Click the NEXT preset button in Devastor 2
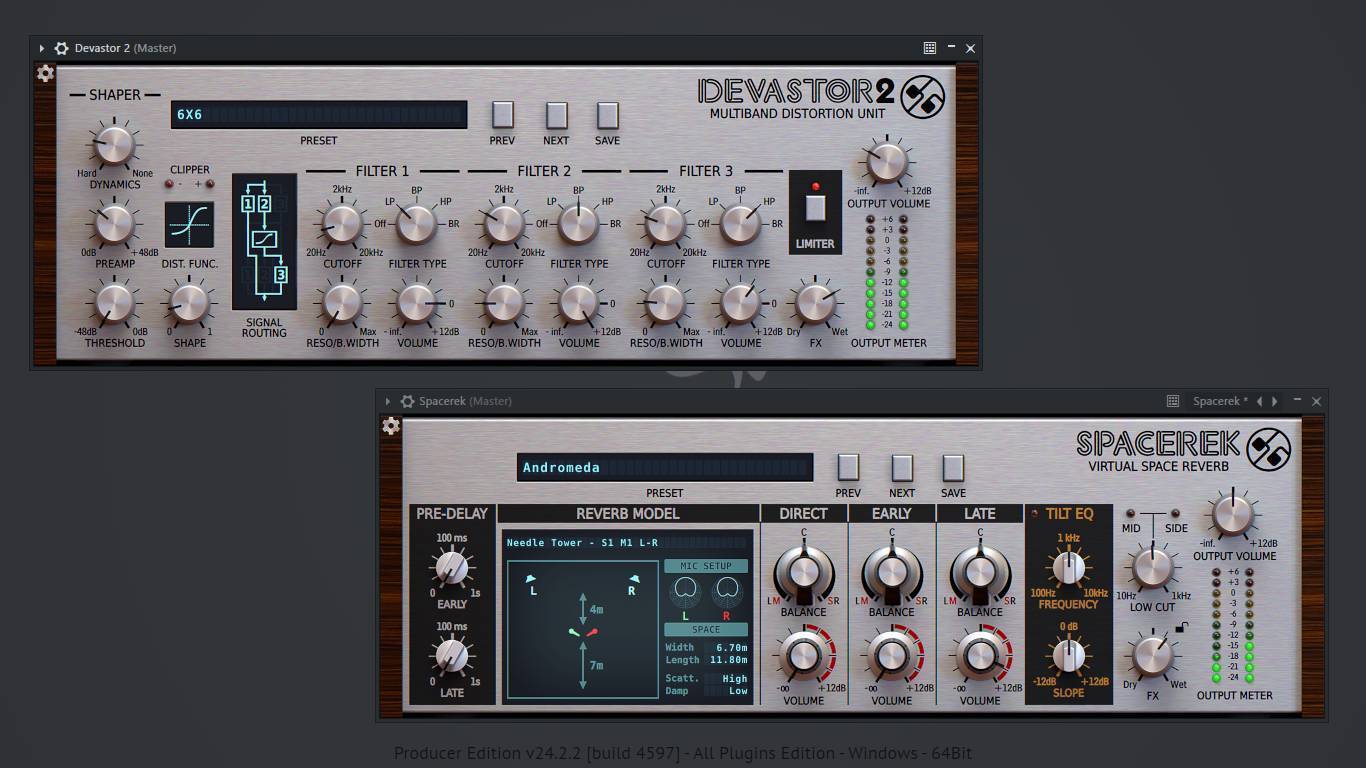 (x=556, y=115)
